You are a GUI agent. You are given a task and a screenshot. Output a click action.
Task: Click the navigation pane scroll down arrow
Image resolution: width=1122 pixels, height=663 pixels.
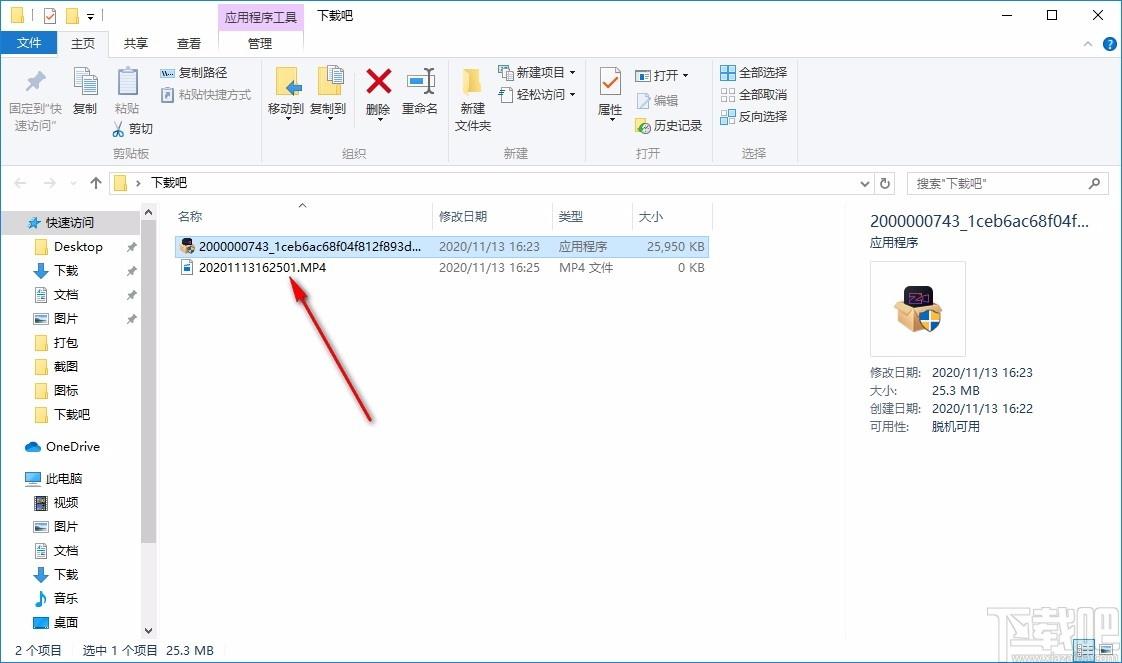click(x=148, y=631)
